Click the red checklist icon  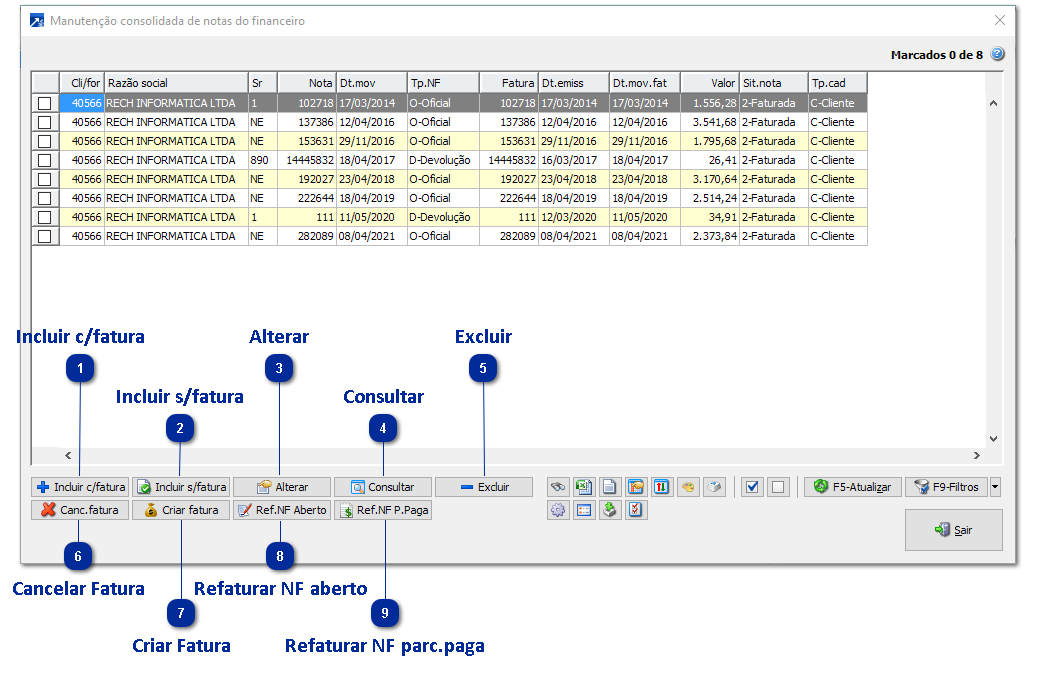pos(636,510)
